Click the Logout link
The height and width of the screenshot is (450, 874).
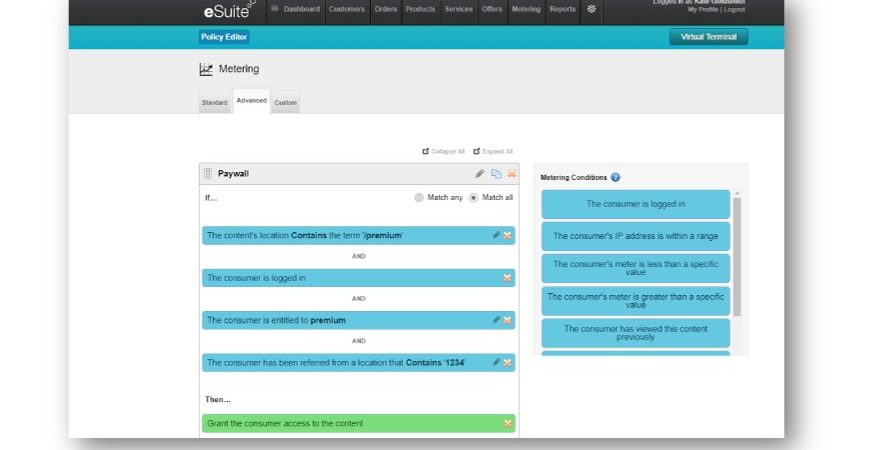click(x=735, y=9)
